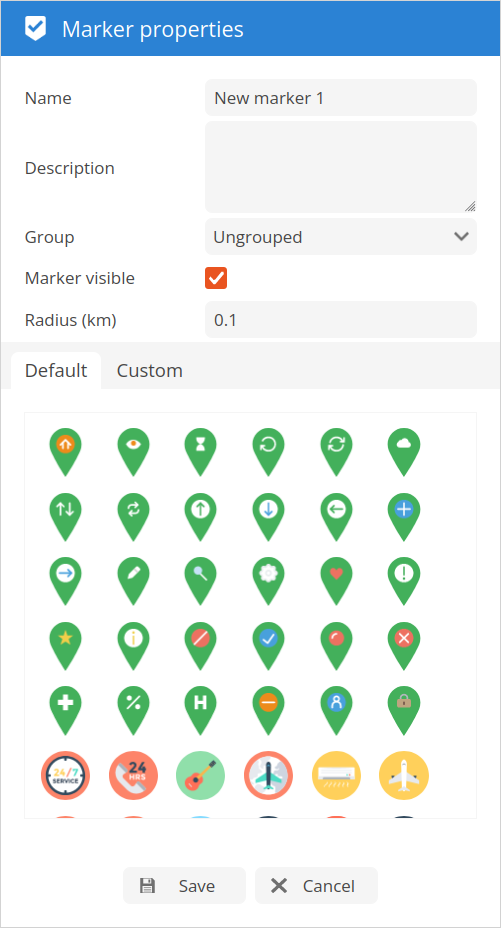This screenshot has width=501, height=928.
Task: Open the Group dropdown
Action: point(341,237)
